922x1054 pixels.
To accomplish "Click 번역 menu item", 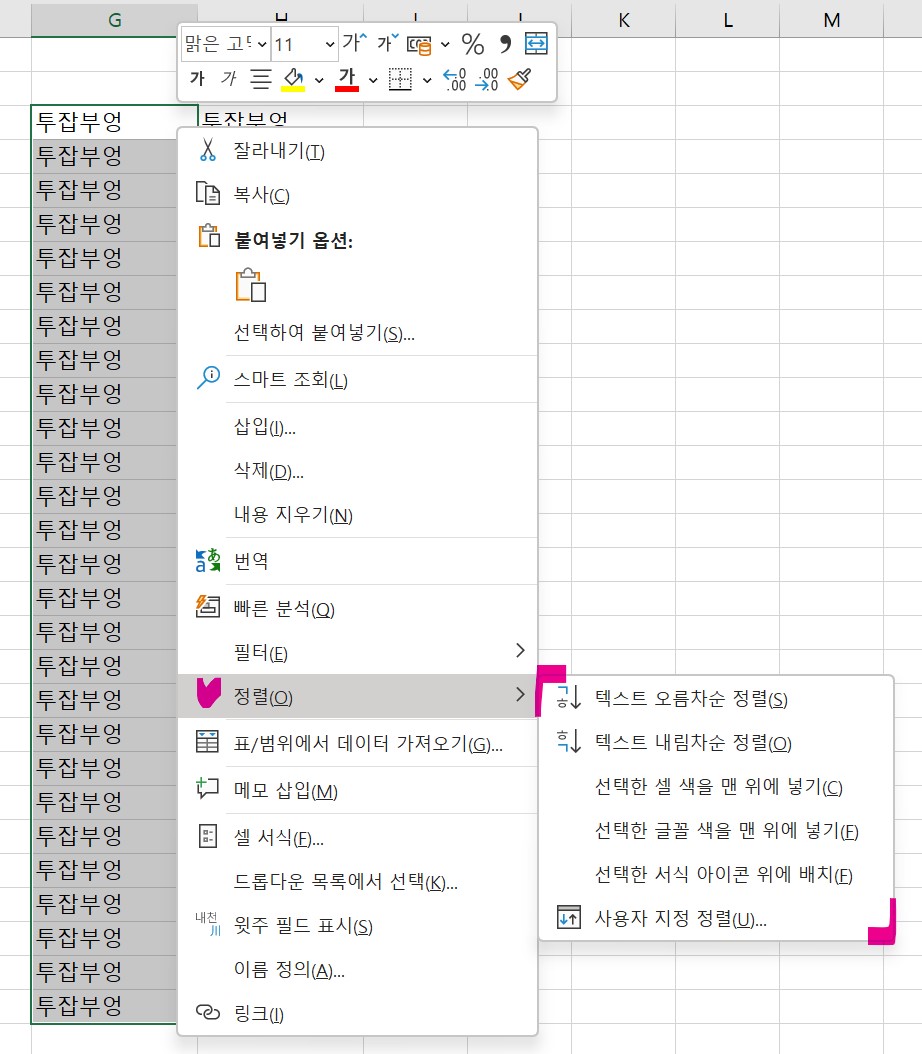I will (358, 561).
